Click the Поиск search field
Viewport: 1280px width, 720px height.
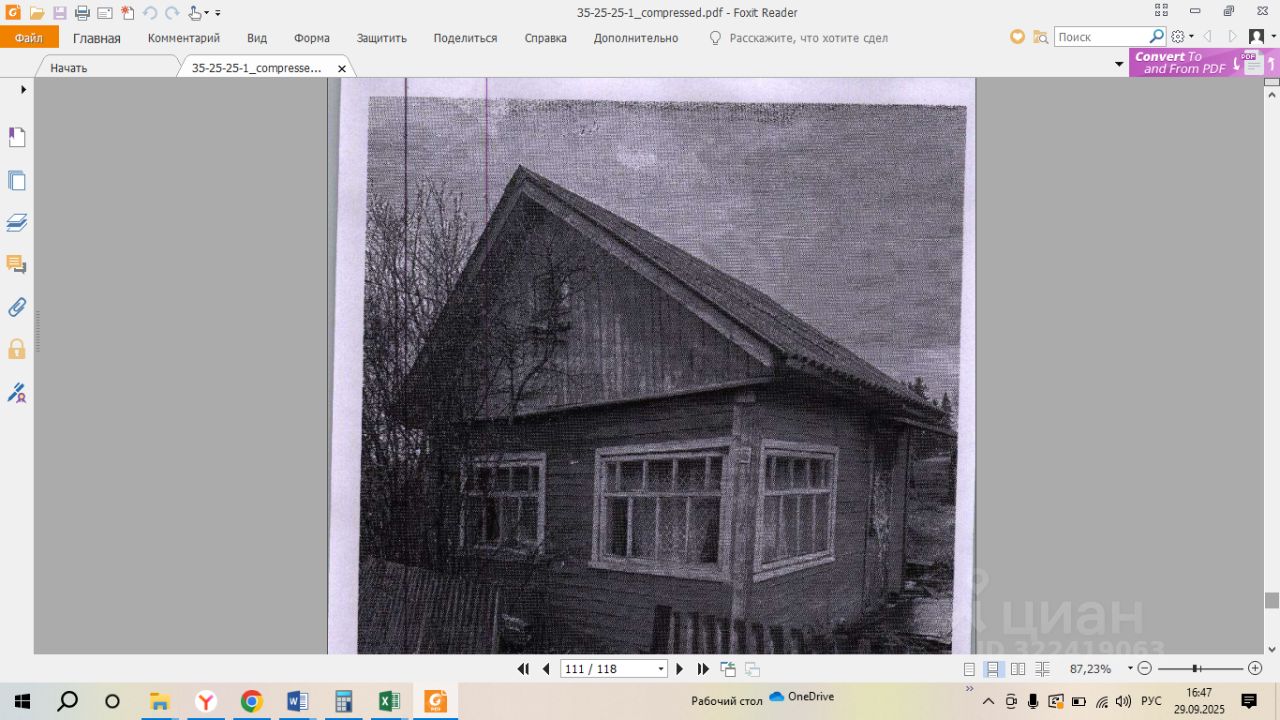1100,37
